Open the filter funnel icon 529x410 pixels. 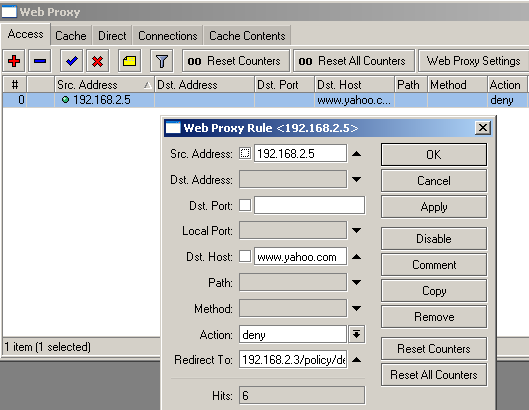(162, 61)
